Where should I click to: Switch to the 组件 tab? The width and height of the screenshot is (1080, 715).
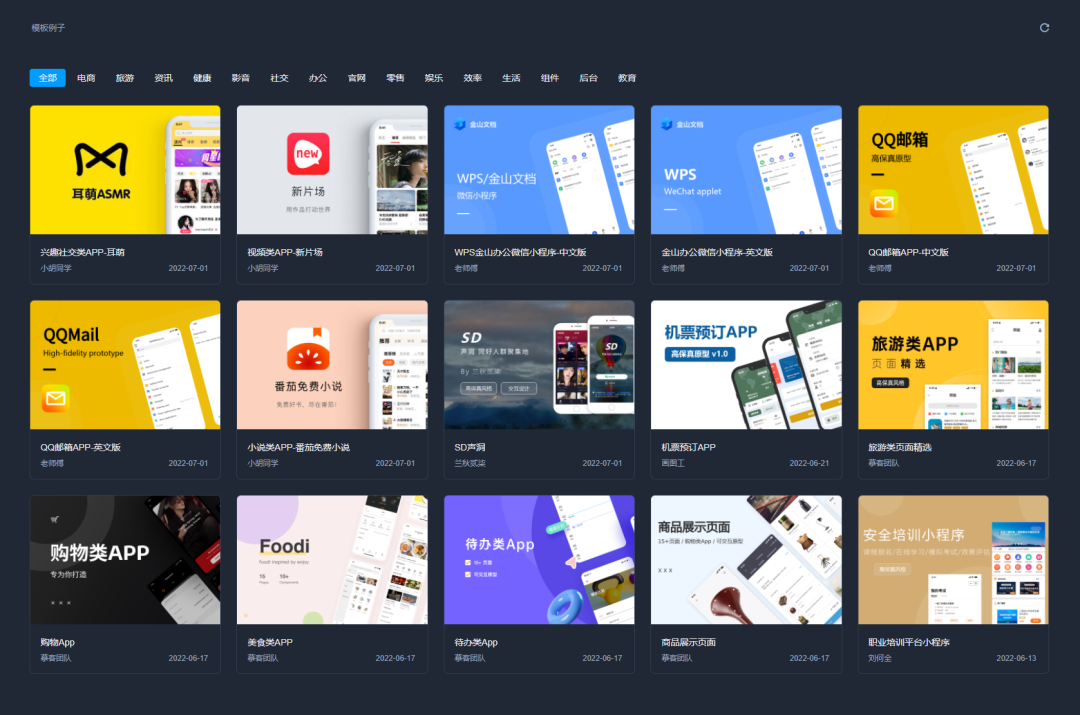[x=550, y=78]
